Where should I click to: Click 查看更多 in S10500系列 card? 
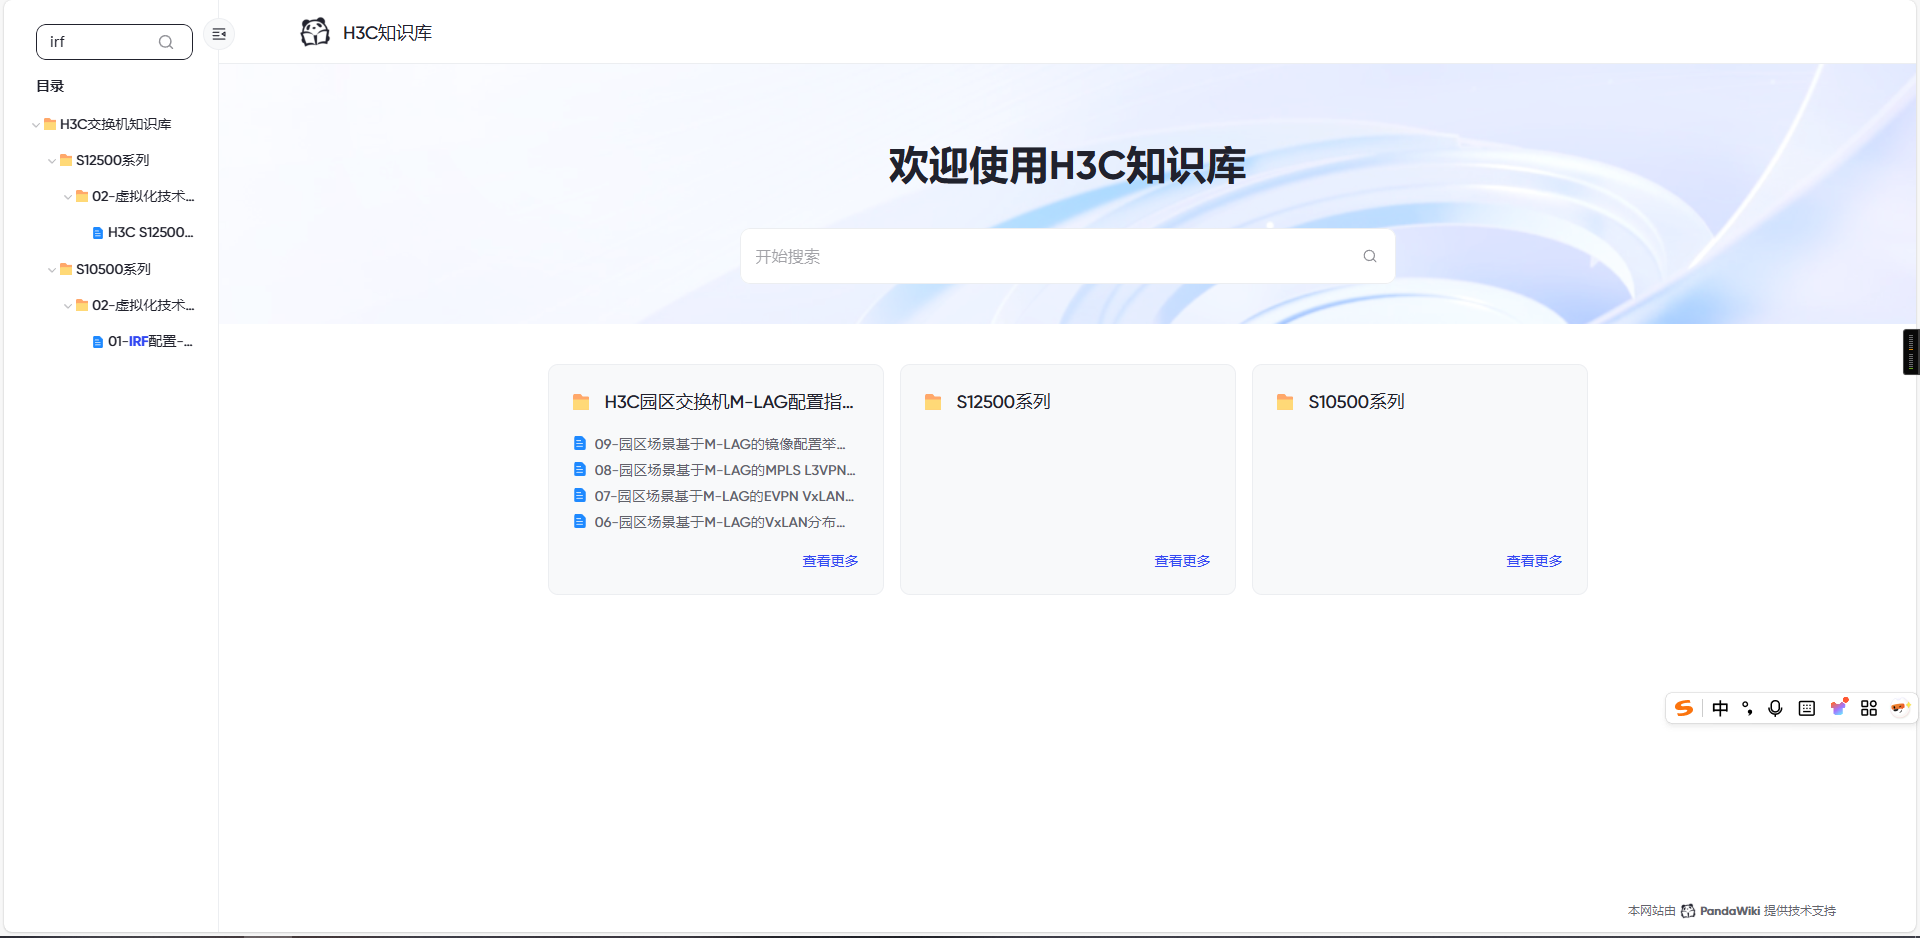(1534, 561)
